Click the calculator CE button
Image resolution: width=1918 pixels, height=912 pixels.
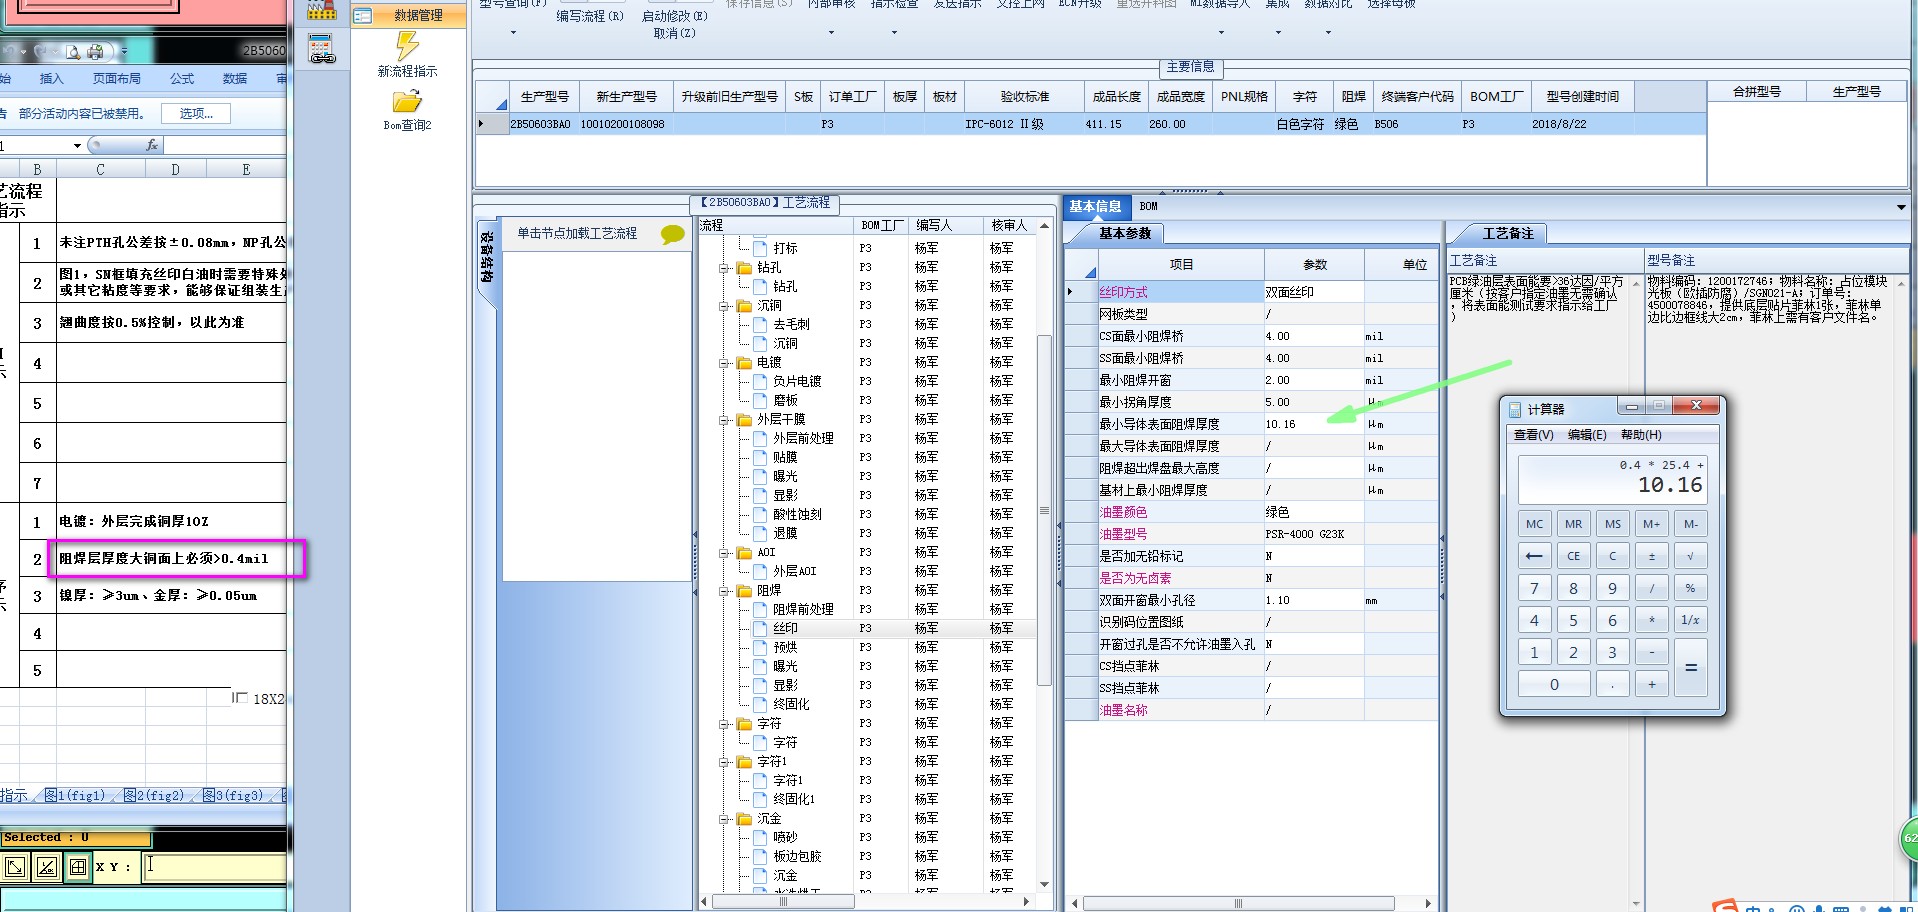[x=1573, y=556]
